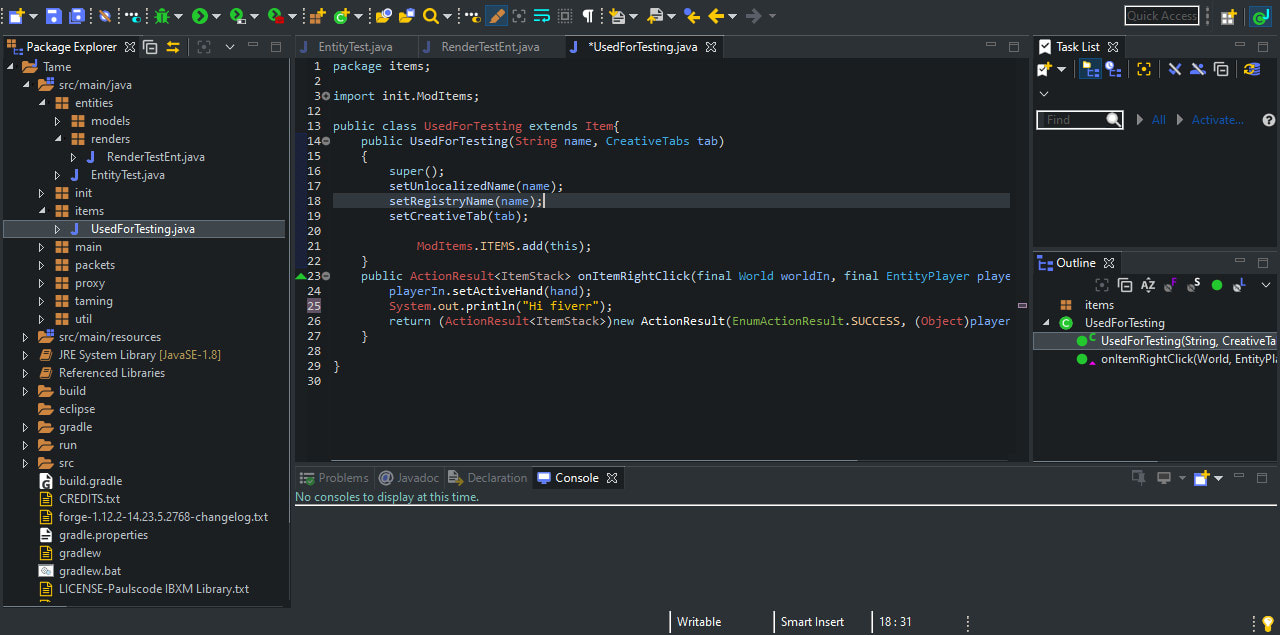
Task: Open the Search magnifier tool
Action: click(430, 16)
